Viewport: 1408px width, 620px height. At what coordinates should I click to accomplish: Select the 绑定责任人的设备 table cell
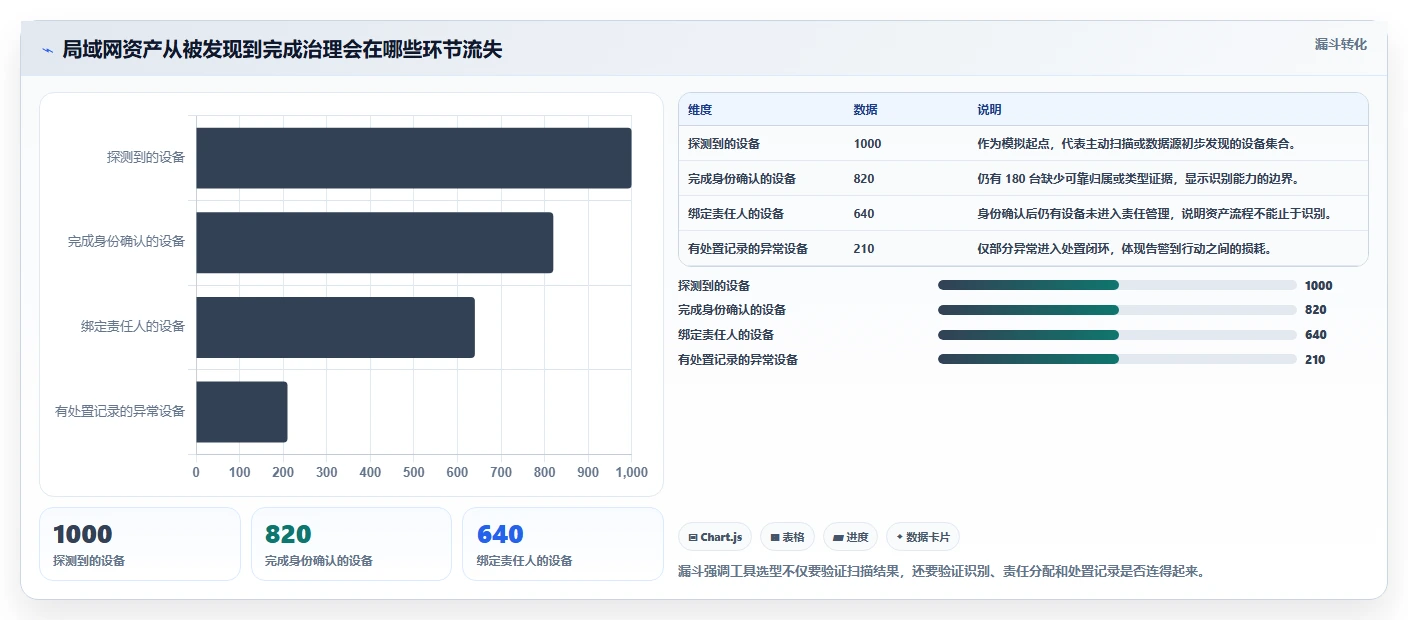736,214
